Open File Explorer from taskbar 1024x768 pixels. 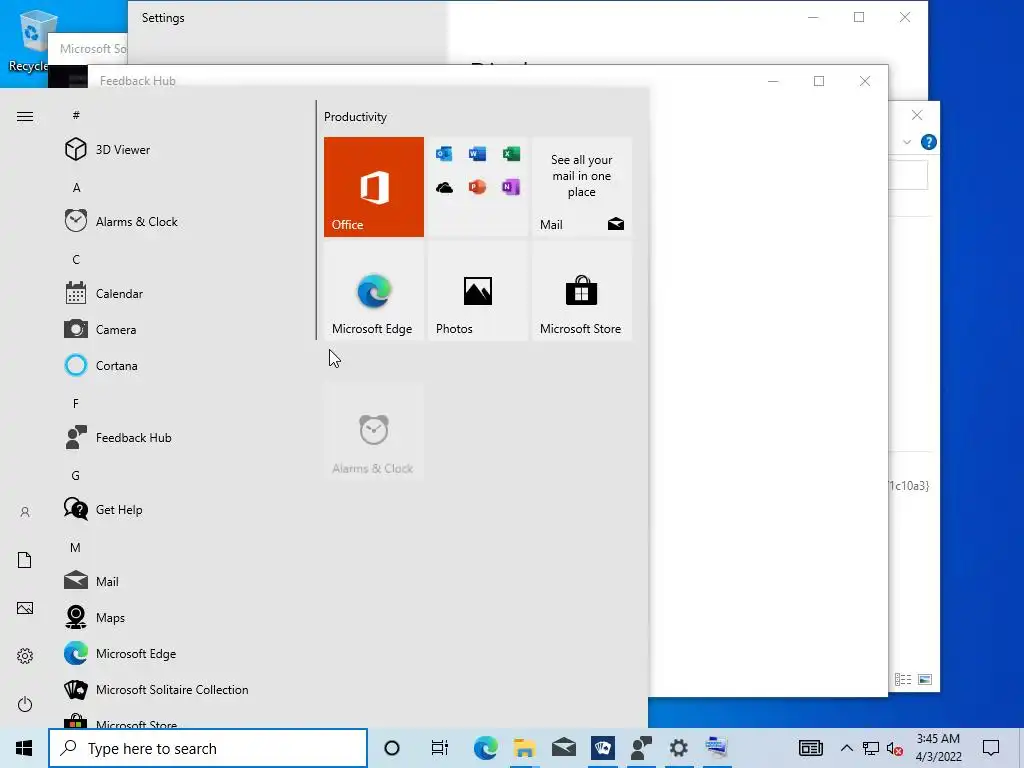pos(524,748)
